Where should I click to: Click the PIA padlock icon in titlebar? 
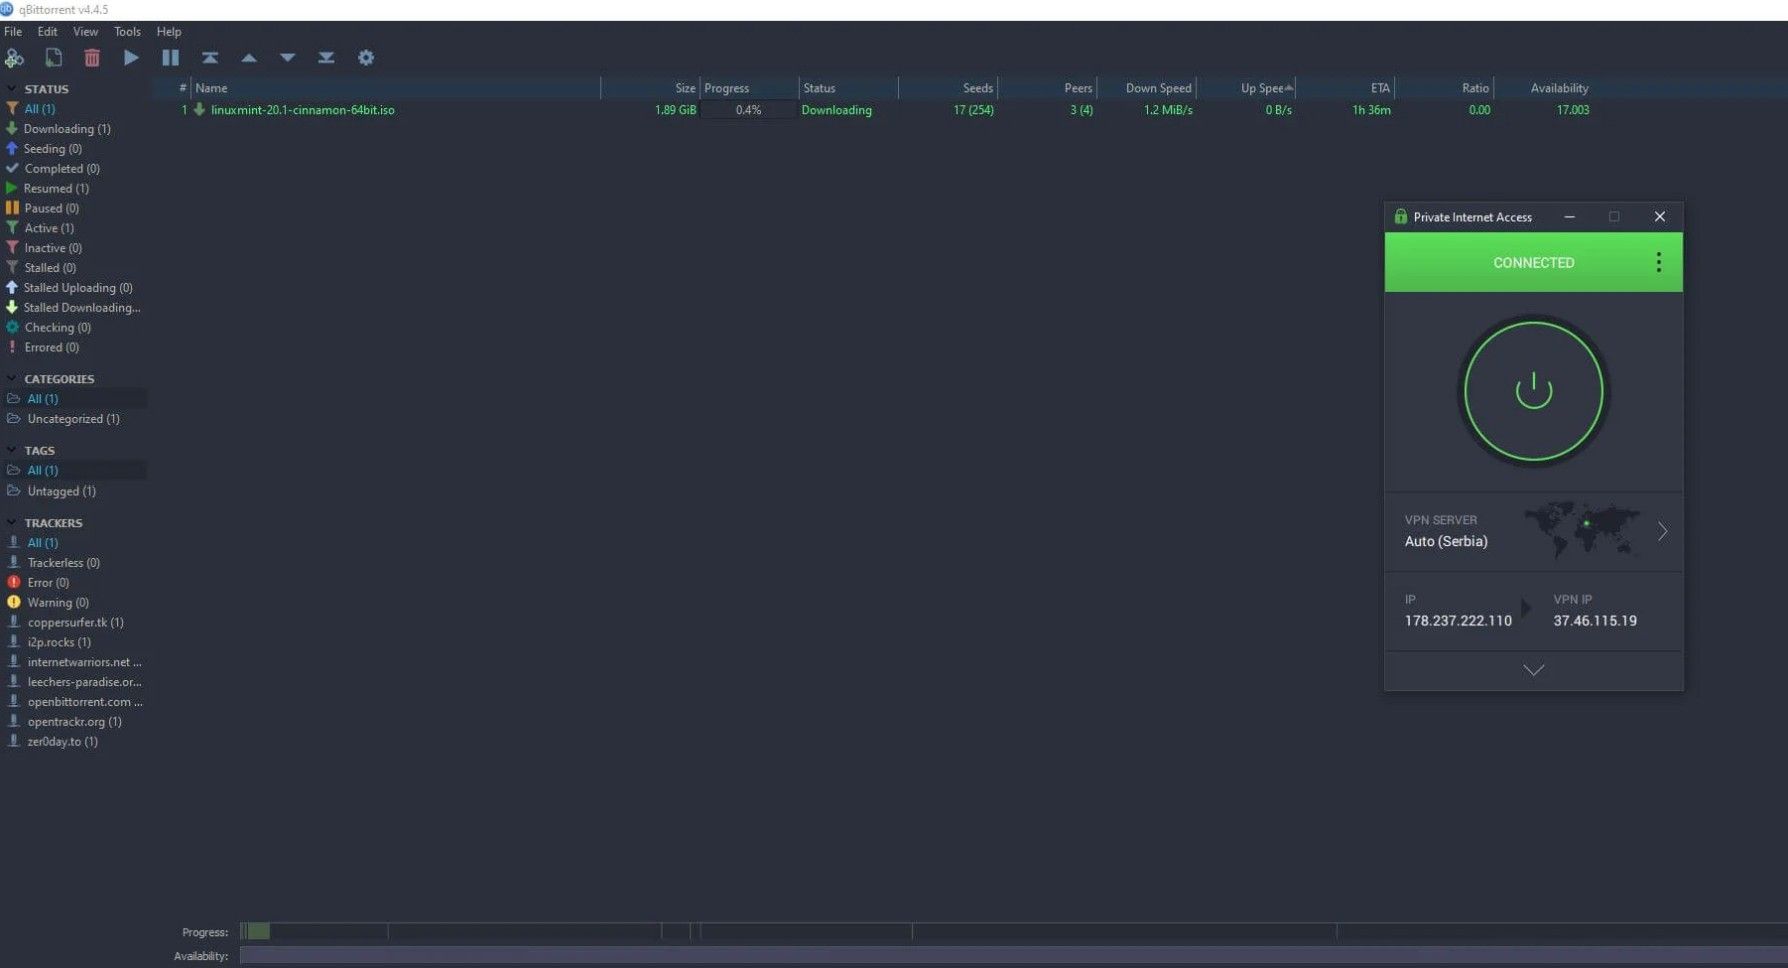(1400, 216)
